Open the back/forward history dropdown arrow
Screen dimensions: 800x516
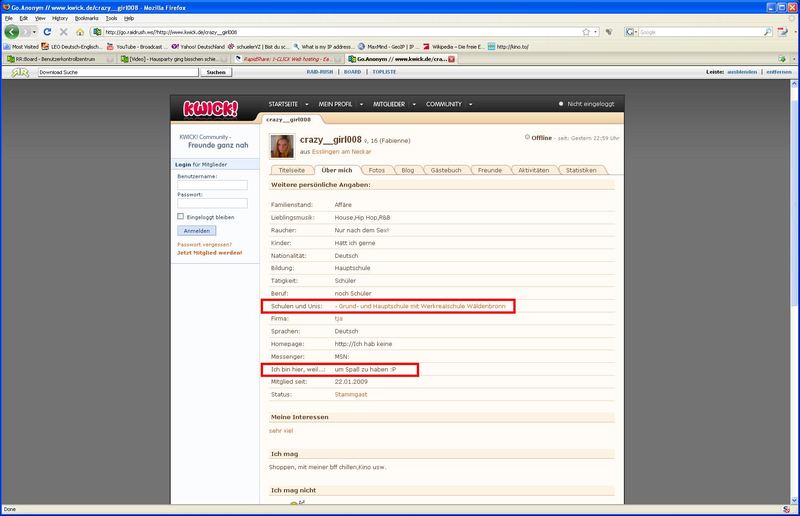34,32
